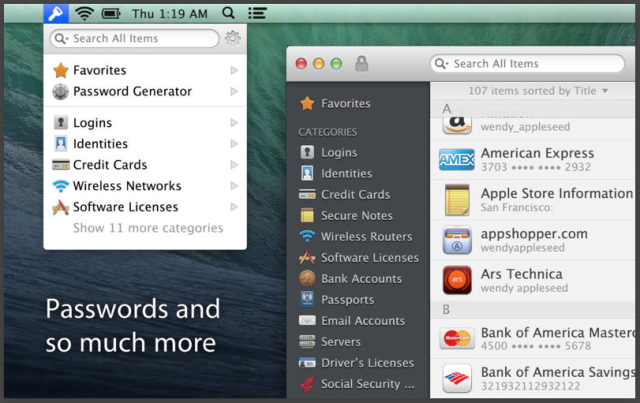Viewport: 640px width, 403px height.
Task: Click the Wi-Fi status icon in menu bar
Action: (x=84, y=13)
